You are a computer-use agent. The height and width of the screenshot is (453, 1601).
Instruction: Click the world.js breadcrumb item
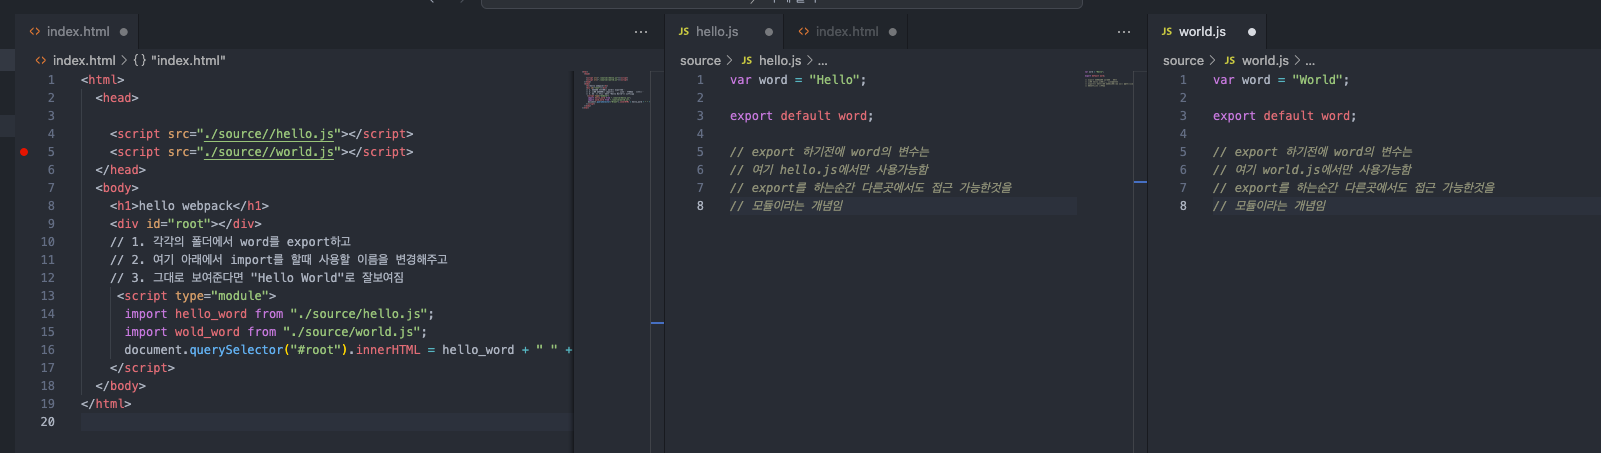point(1265,60)
